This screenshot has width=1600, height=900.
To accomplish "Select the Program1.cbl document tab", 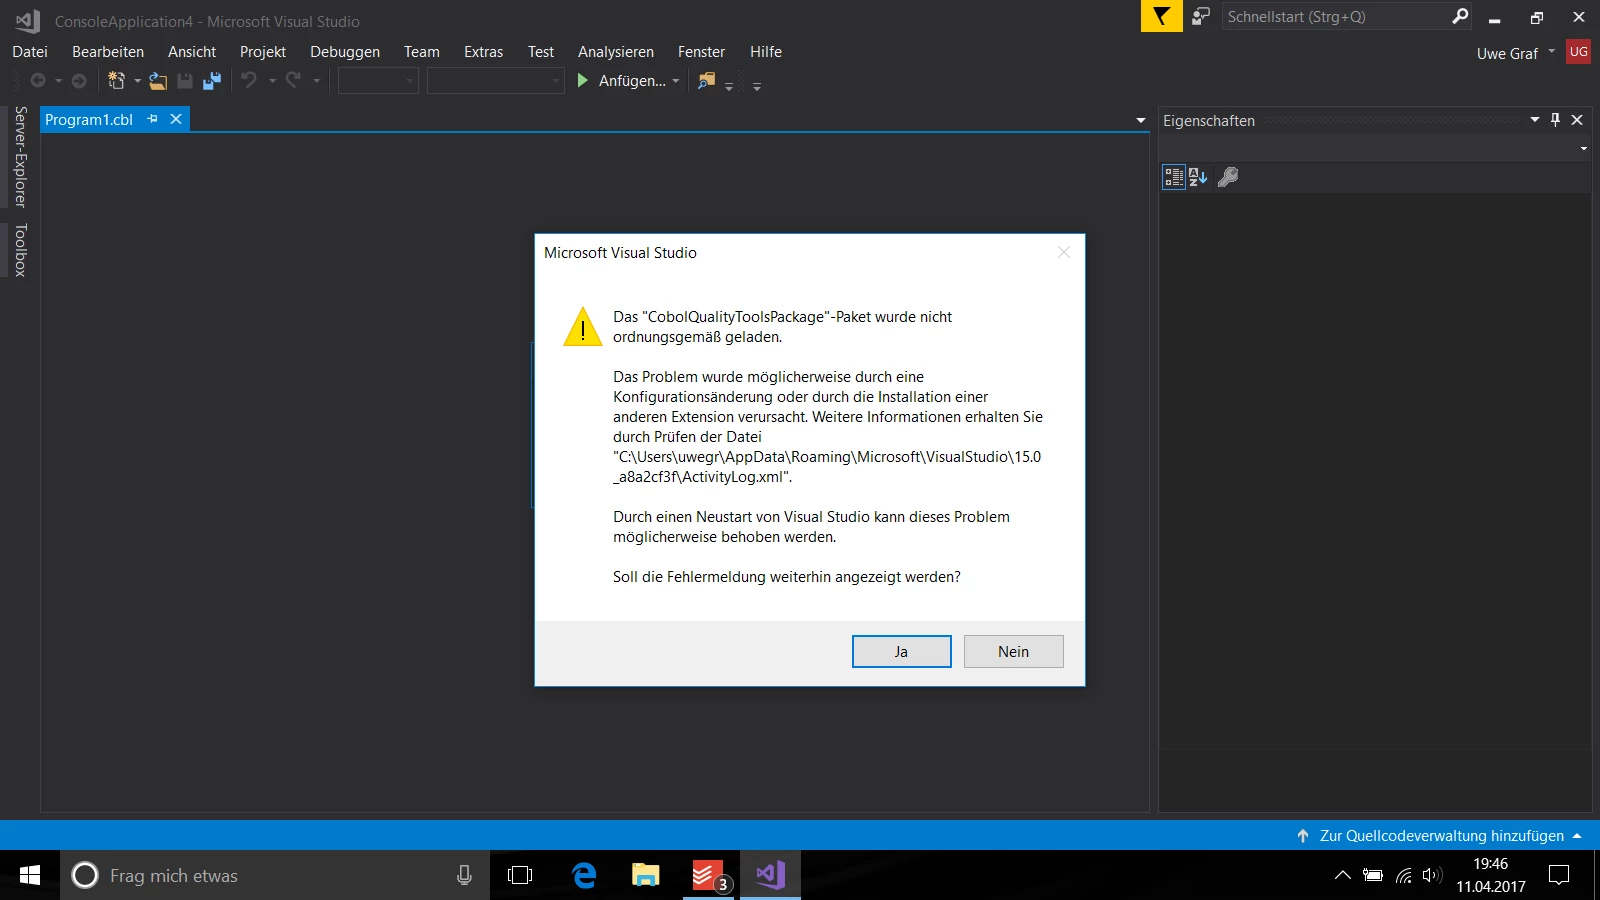I will point(89,120).
